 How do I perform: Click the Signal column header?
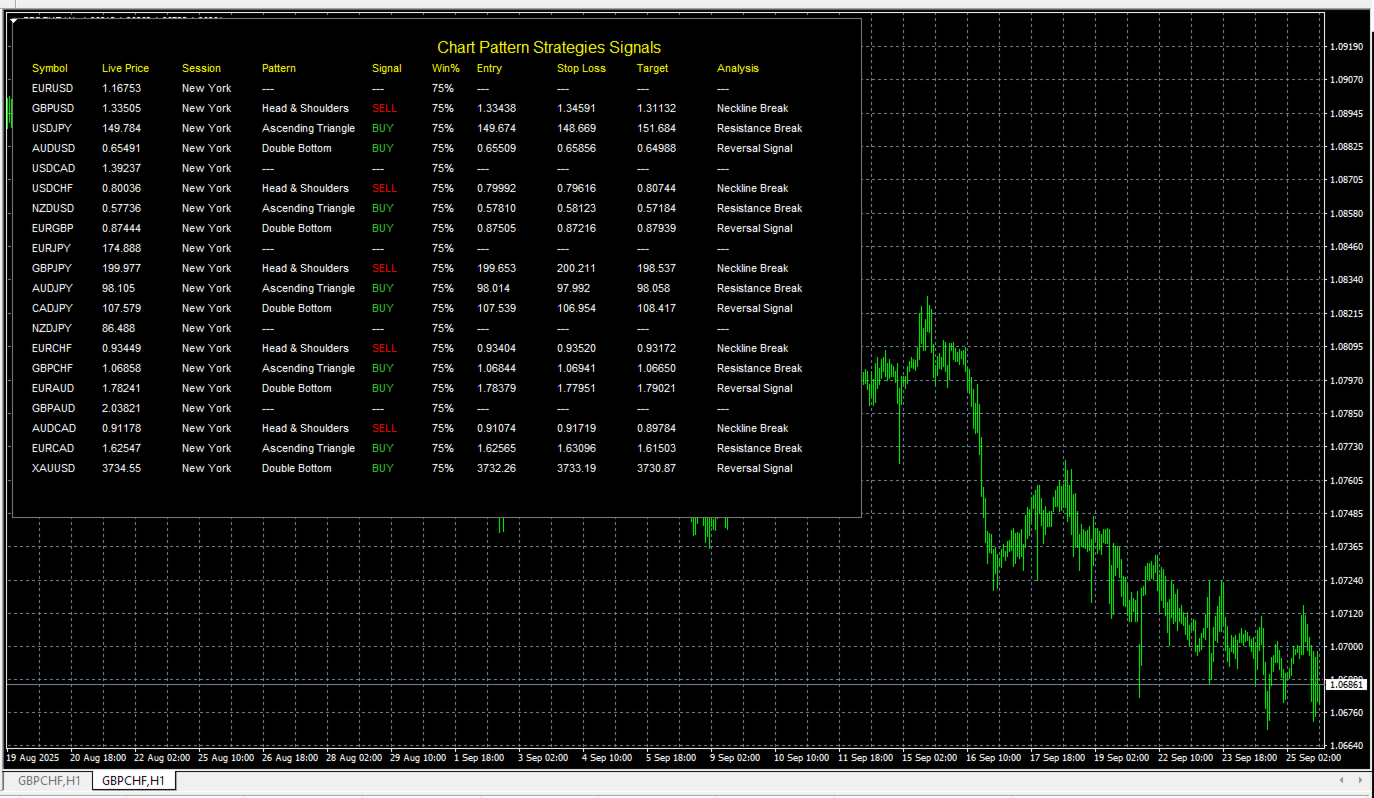click(x=387, y=68)
